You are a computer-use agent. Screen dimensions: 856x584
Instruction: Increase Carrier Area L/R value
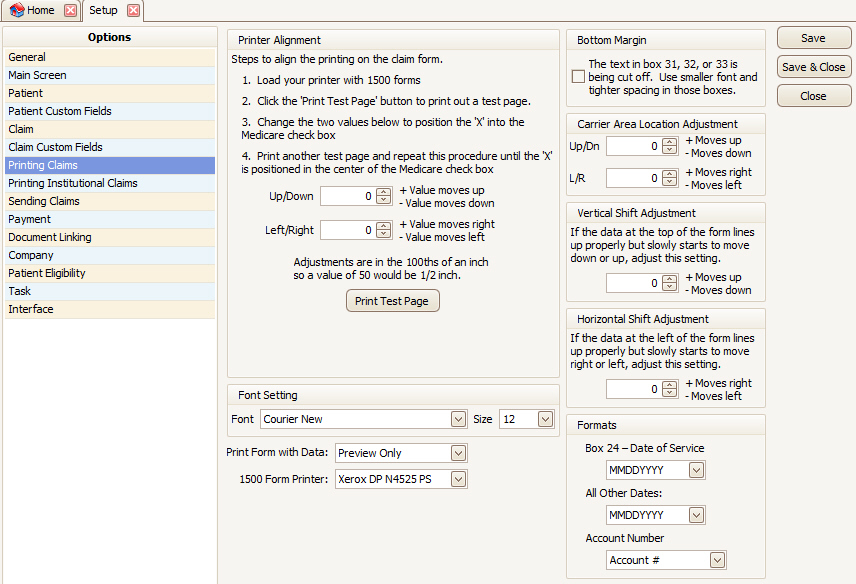pos(669,174)
